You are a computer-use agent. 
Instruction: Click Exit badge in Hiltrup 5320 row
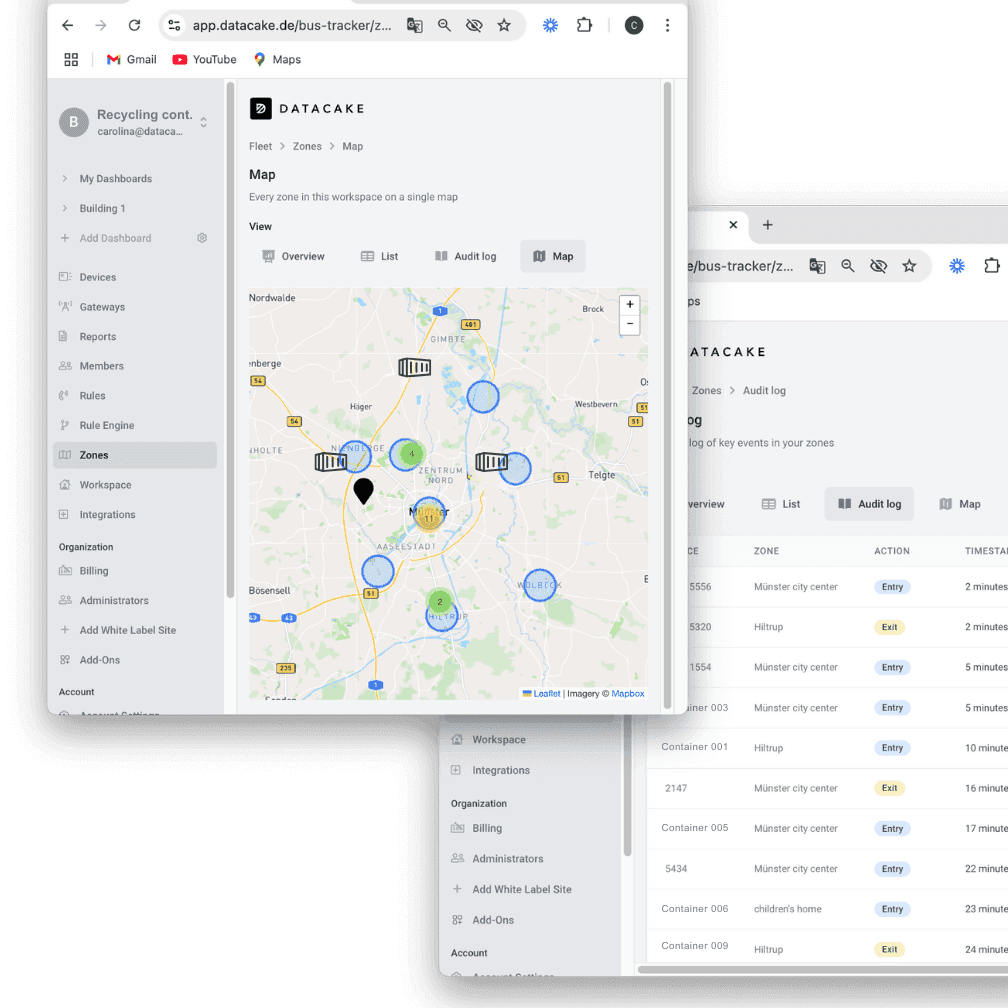[x=890, y=627]
